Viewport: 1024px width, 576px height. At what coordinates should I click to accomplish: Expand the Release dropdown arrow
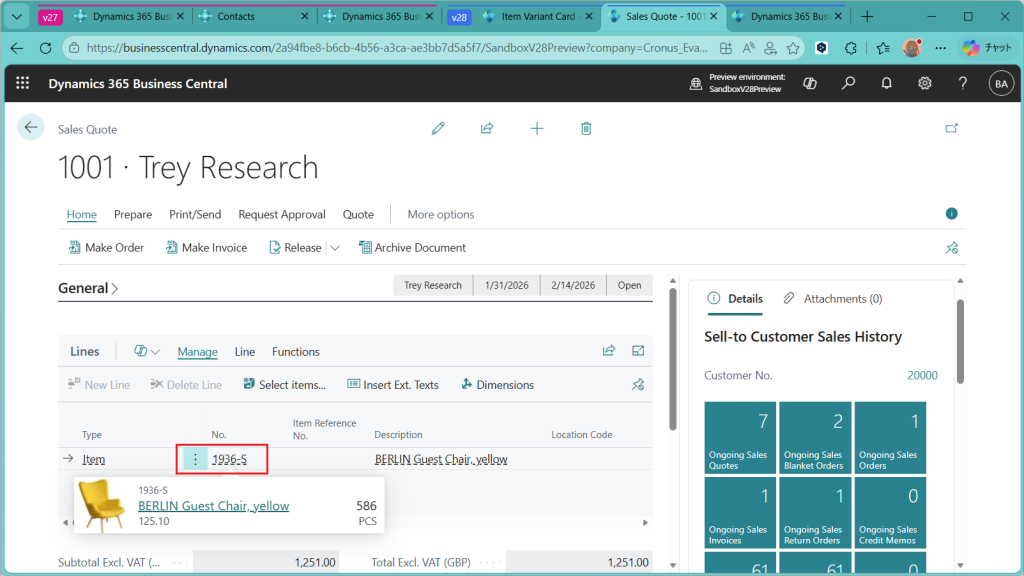(335, 248)
